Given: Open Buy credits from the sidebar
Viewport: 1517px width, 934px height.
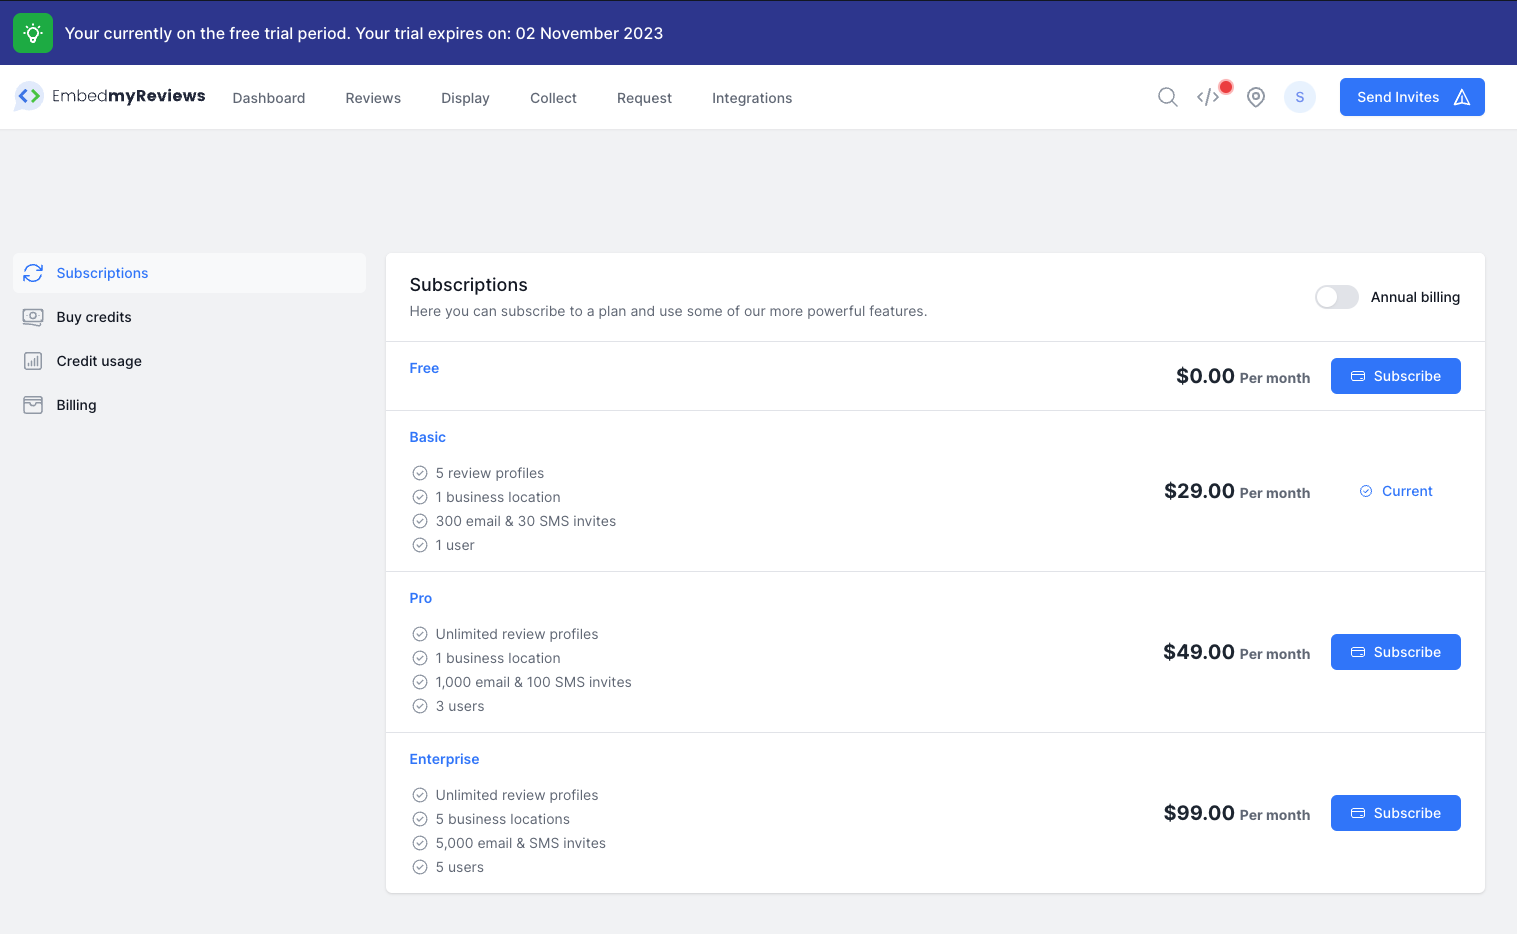Looking at the screenshot, I should pos(94,317).
